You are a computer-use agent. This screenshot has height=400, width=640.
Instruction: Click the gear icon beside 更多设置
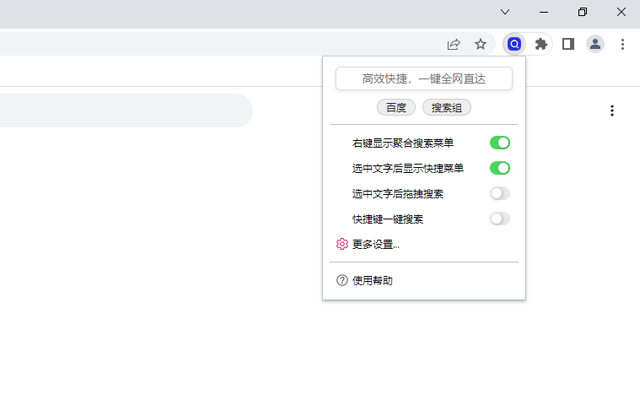[342, 244]
